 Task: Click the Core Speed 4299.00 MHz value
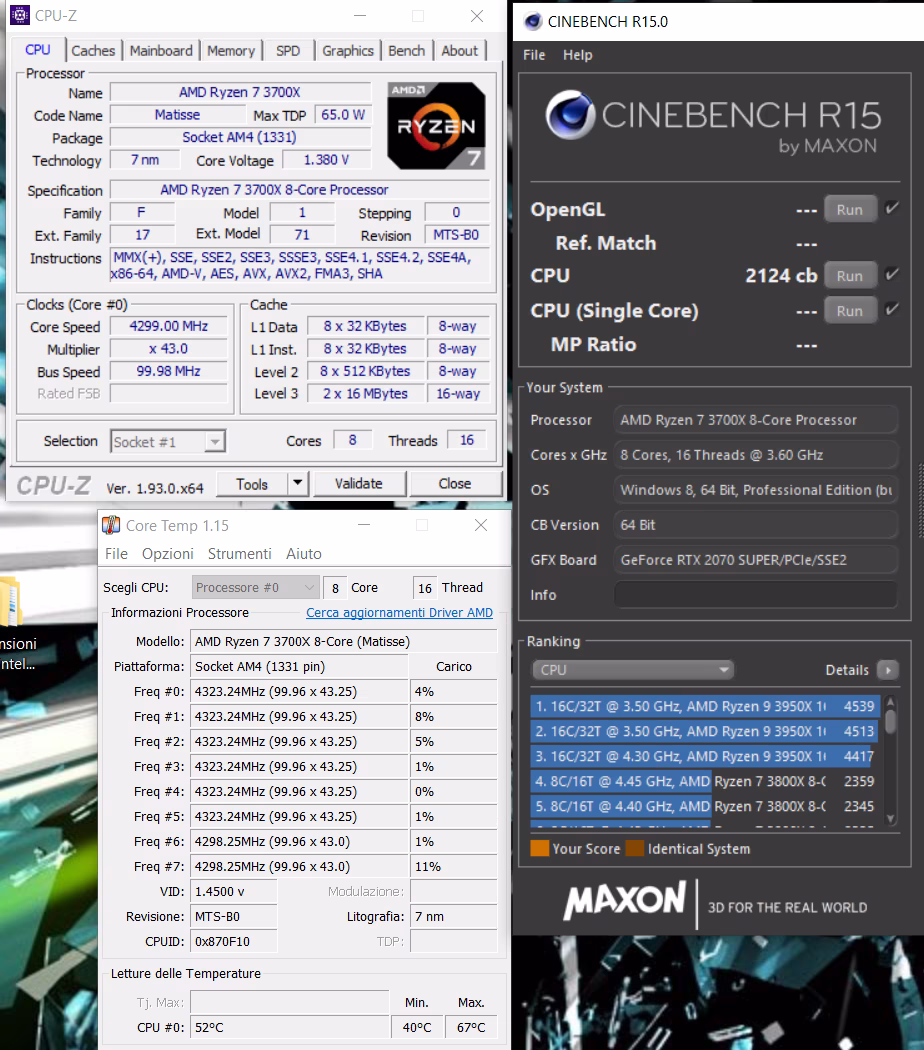click(169, 326)
